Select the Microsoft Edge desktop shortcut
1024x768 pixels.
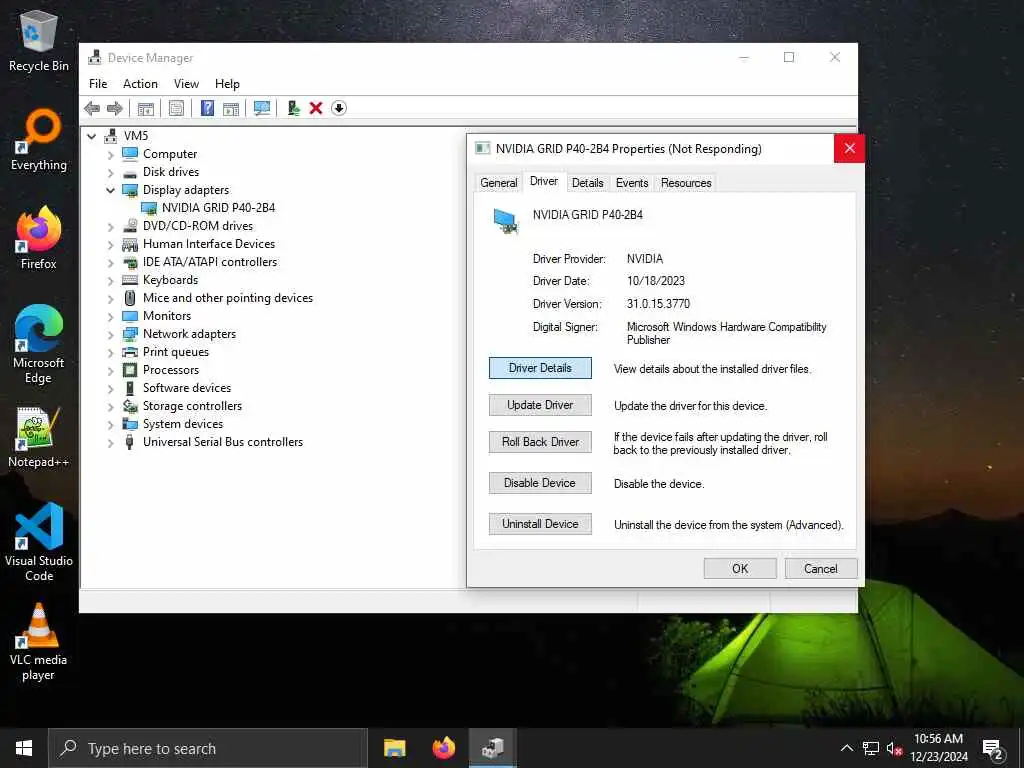[39, 344]
